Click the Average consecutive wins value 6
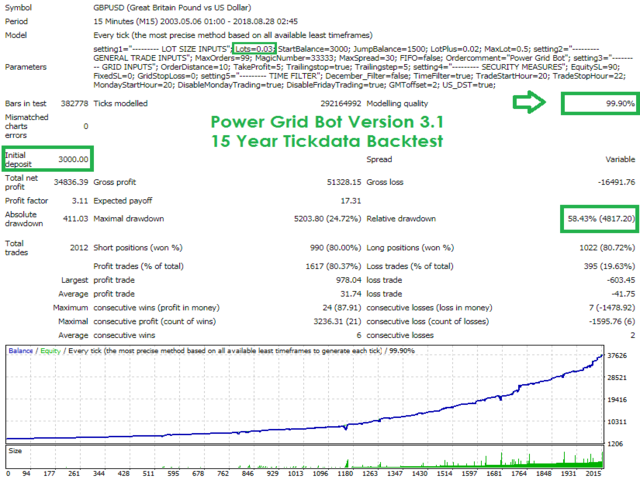This screenshot has width=640, height=480. [x=359, y=336]
